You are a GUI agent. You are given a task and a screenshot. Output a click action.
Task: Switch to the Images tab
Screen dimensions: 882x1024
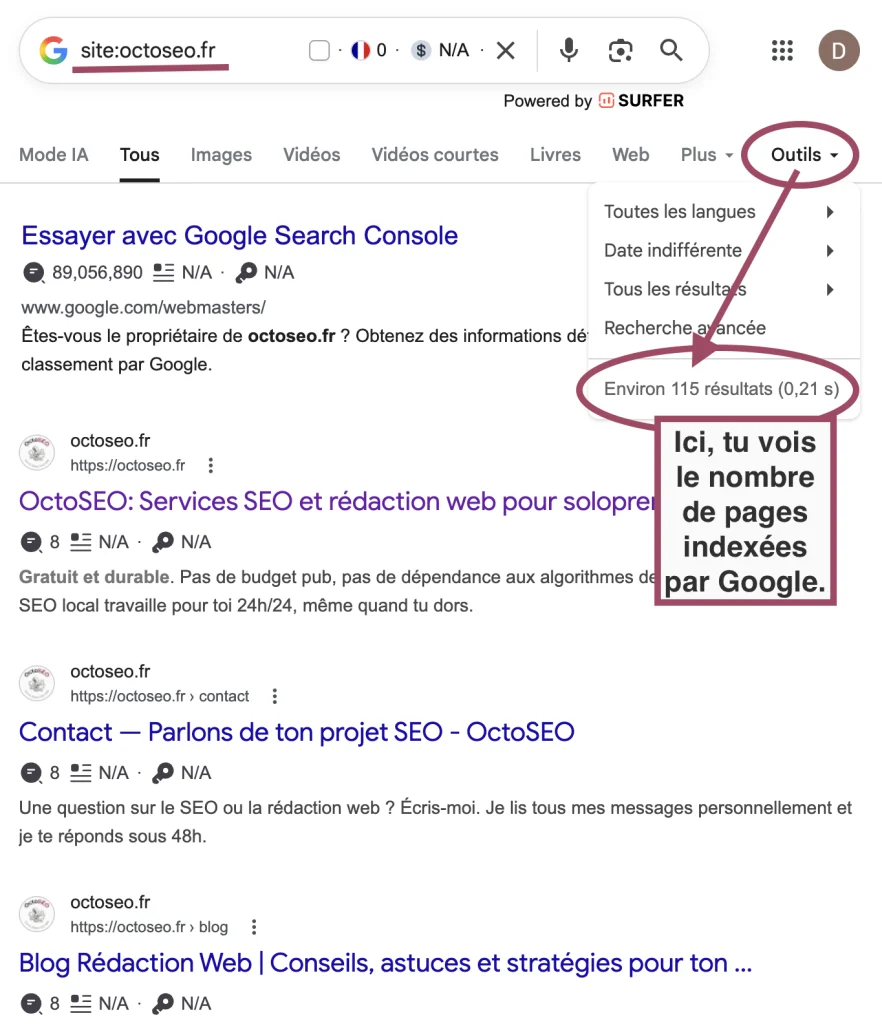[220, 155]
